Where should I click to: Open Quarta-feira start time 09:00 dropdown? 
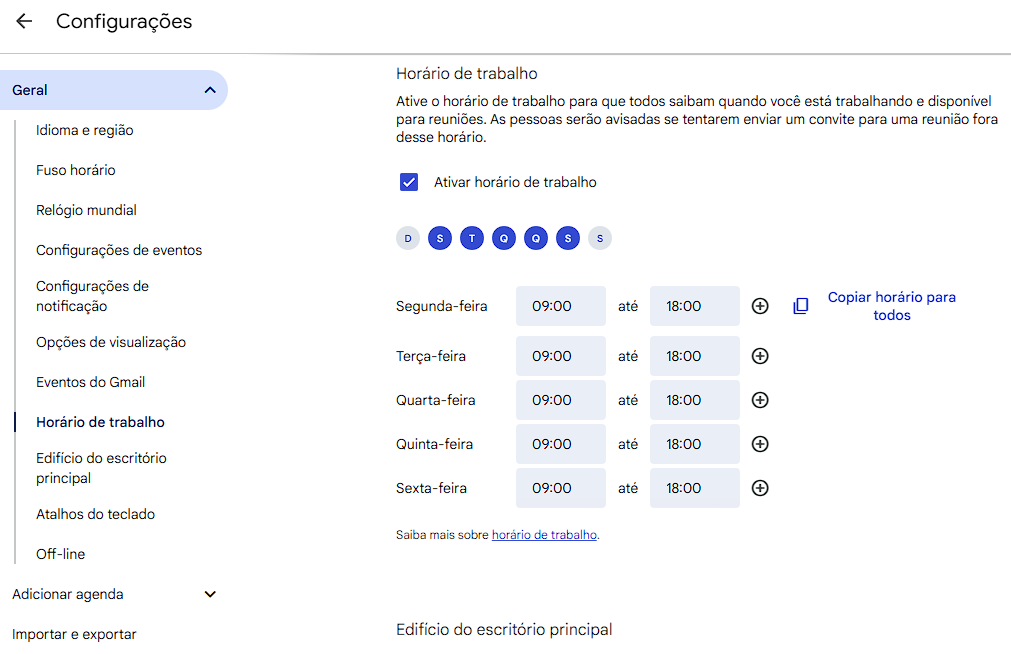[x=561, y=400]
